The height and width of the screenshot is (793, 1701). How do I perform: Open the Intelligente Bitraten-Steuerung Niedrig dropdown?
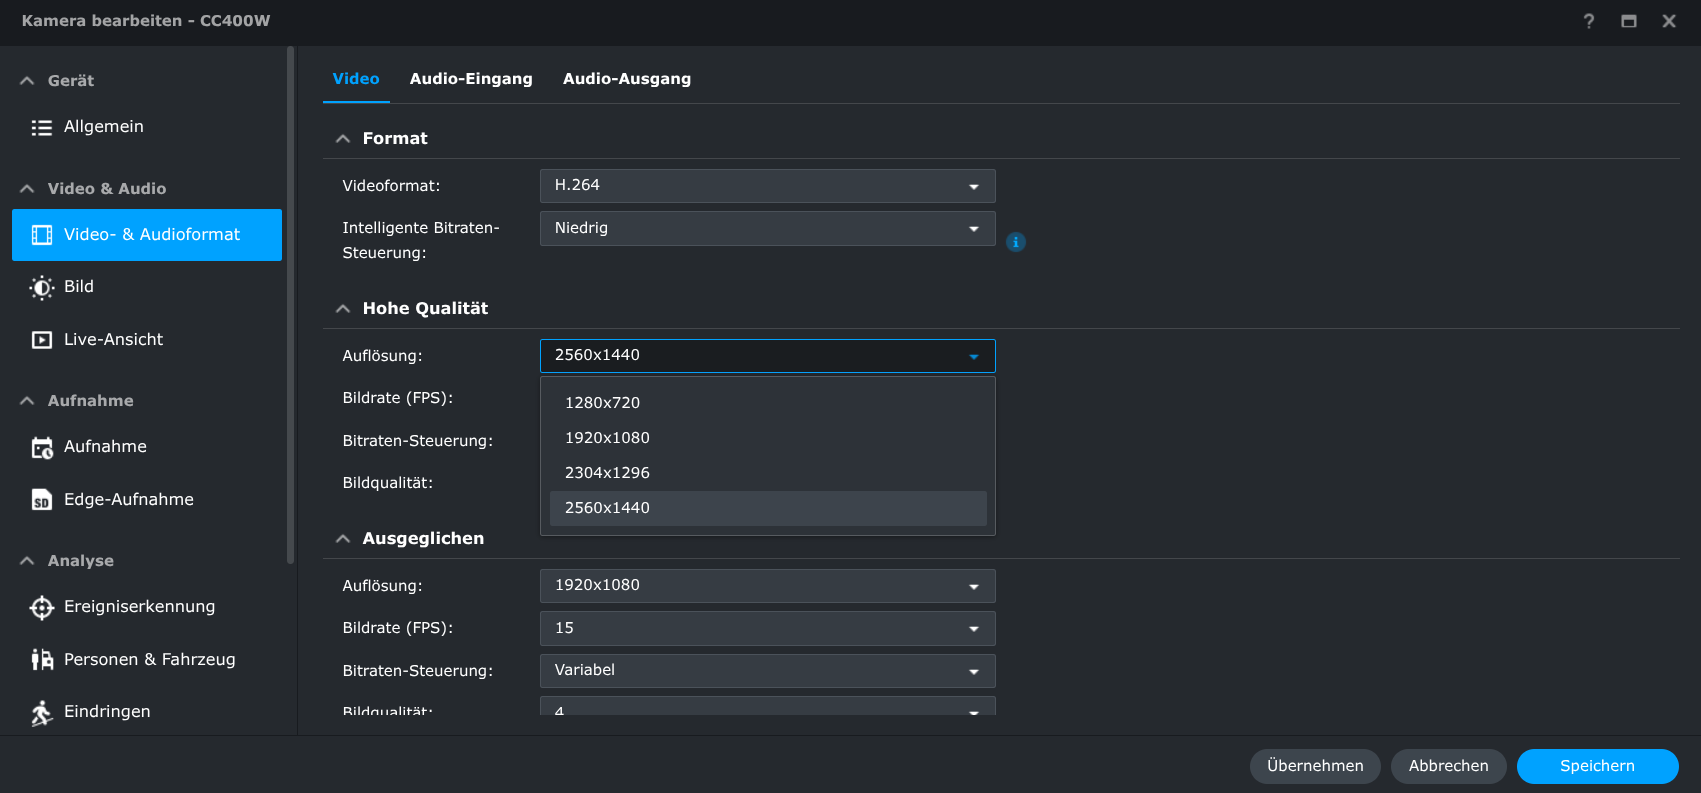pos(767,228)
